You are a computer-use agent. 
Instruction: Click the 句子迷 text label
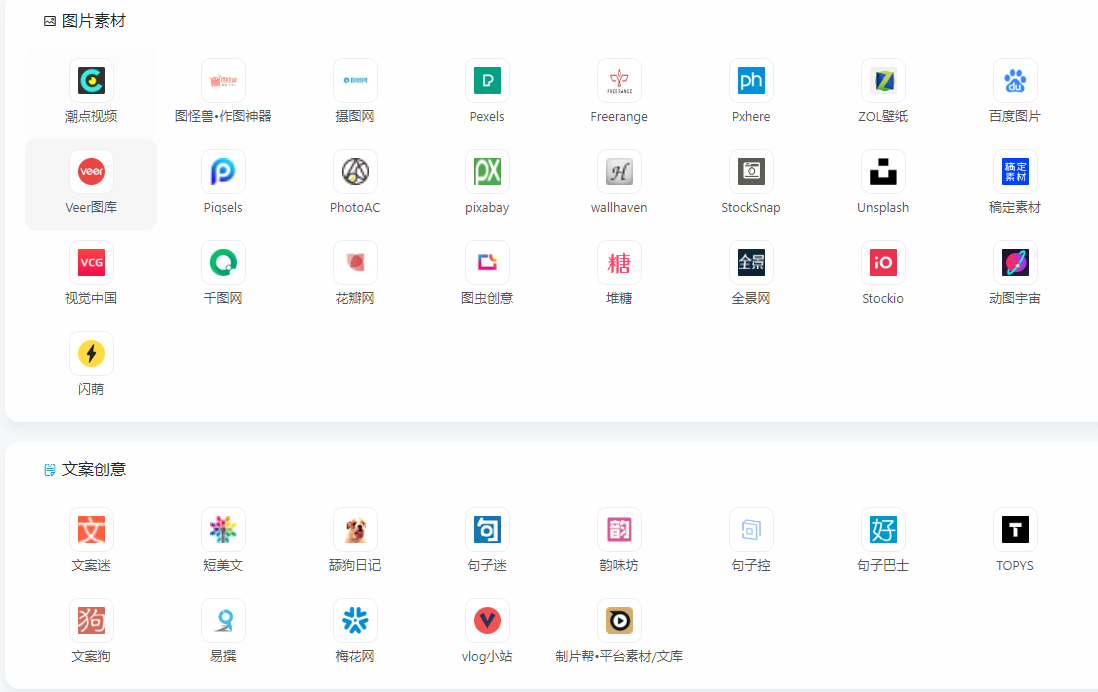(x=487, y=565)
